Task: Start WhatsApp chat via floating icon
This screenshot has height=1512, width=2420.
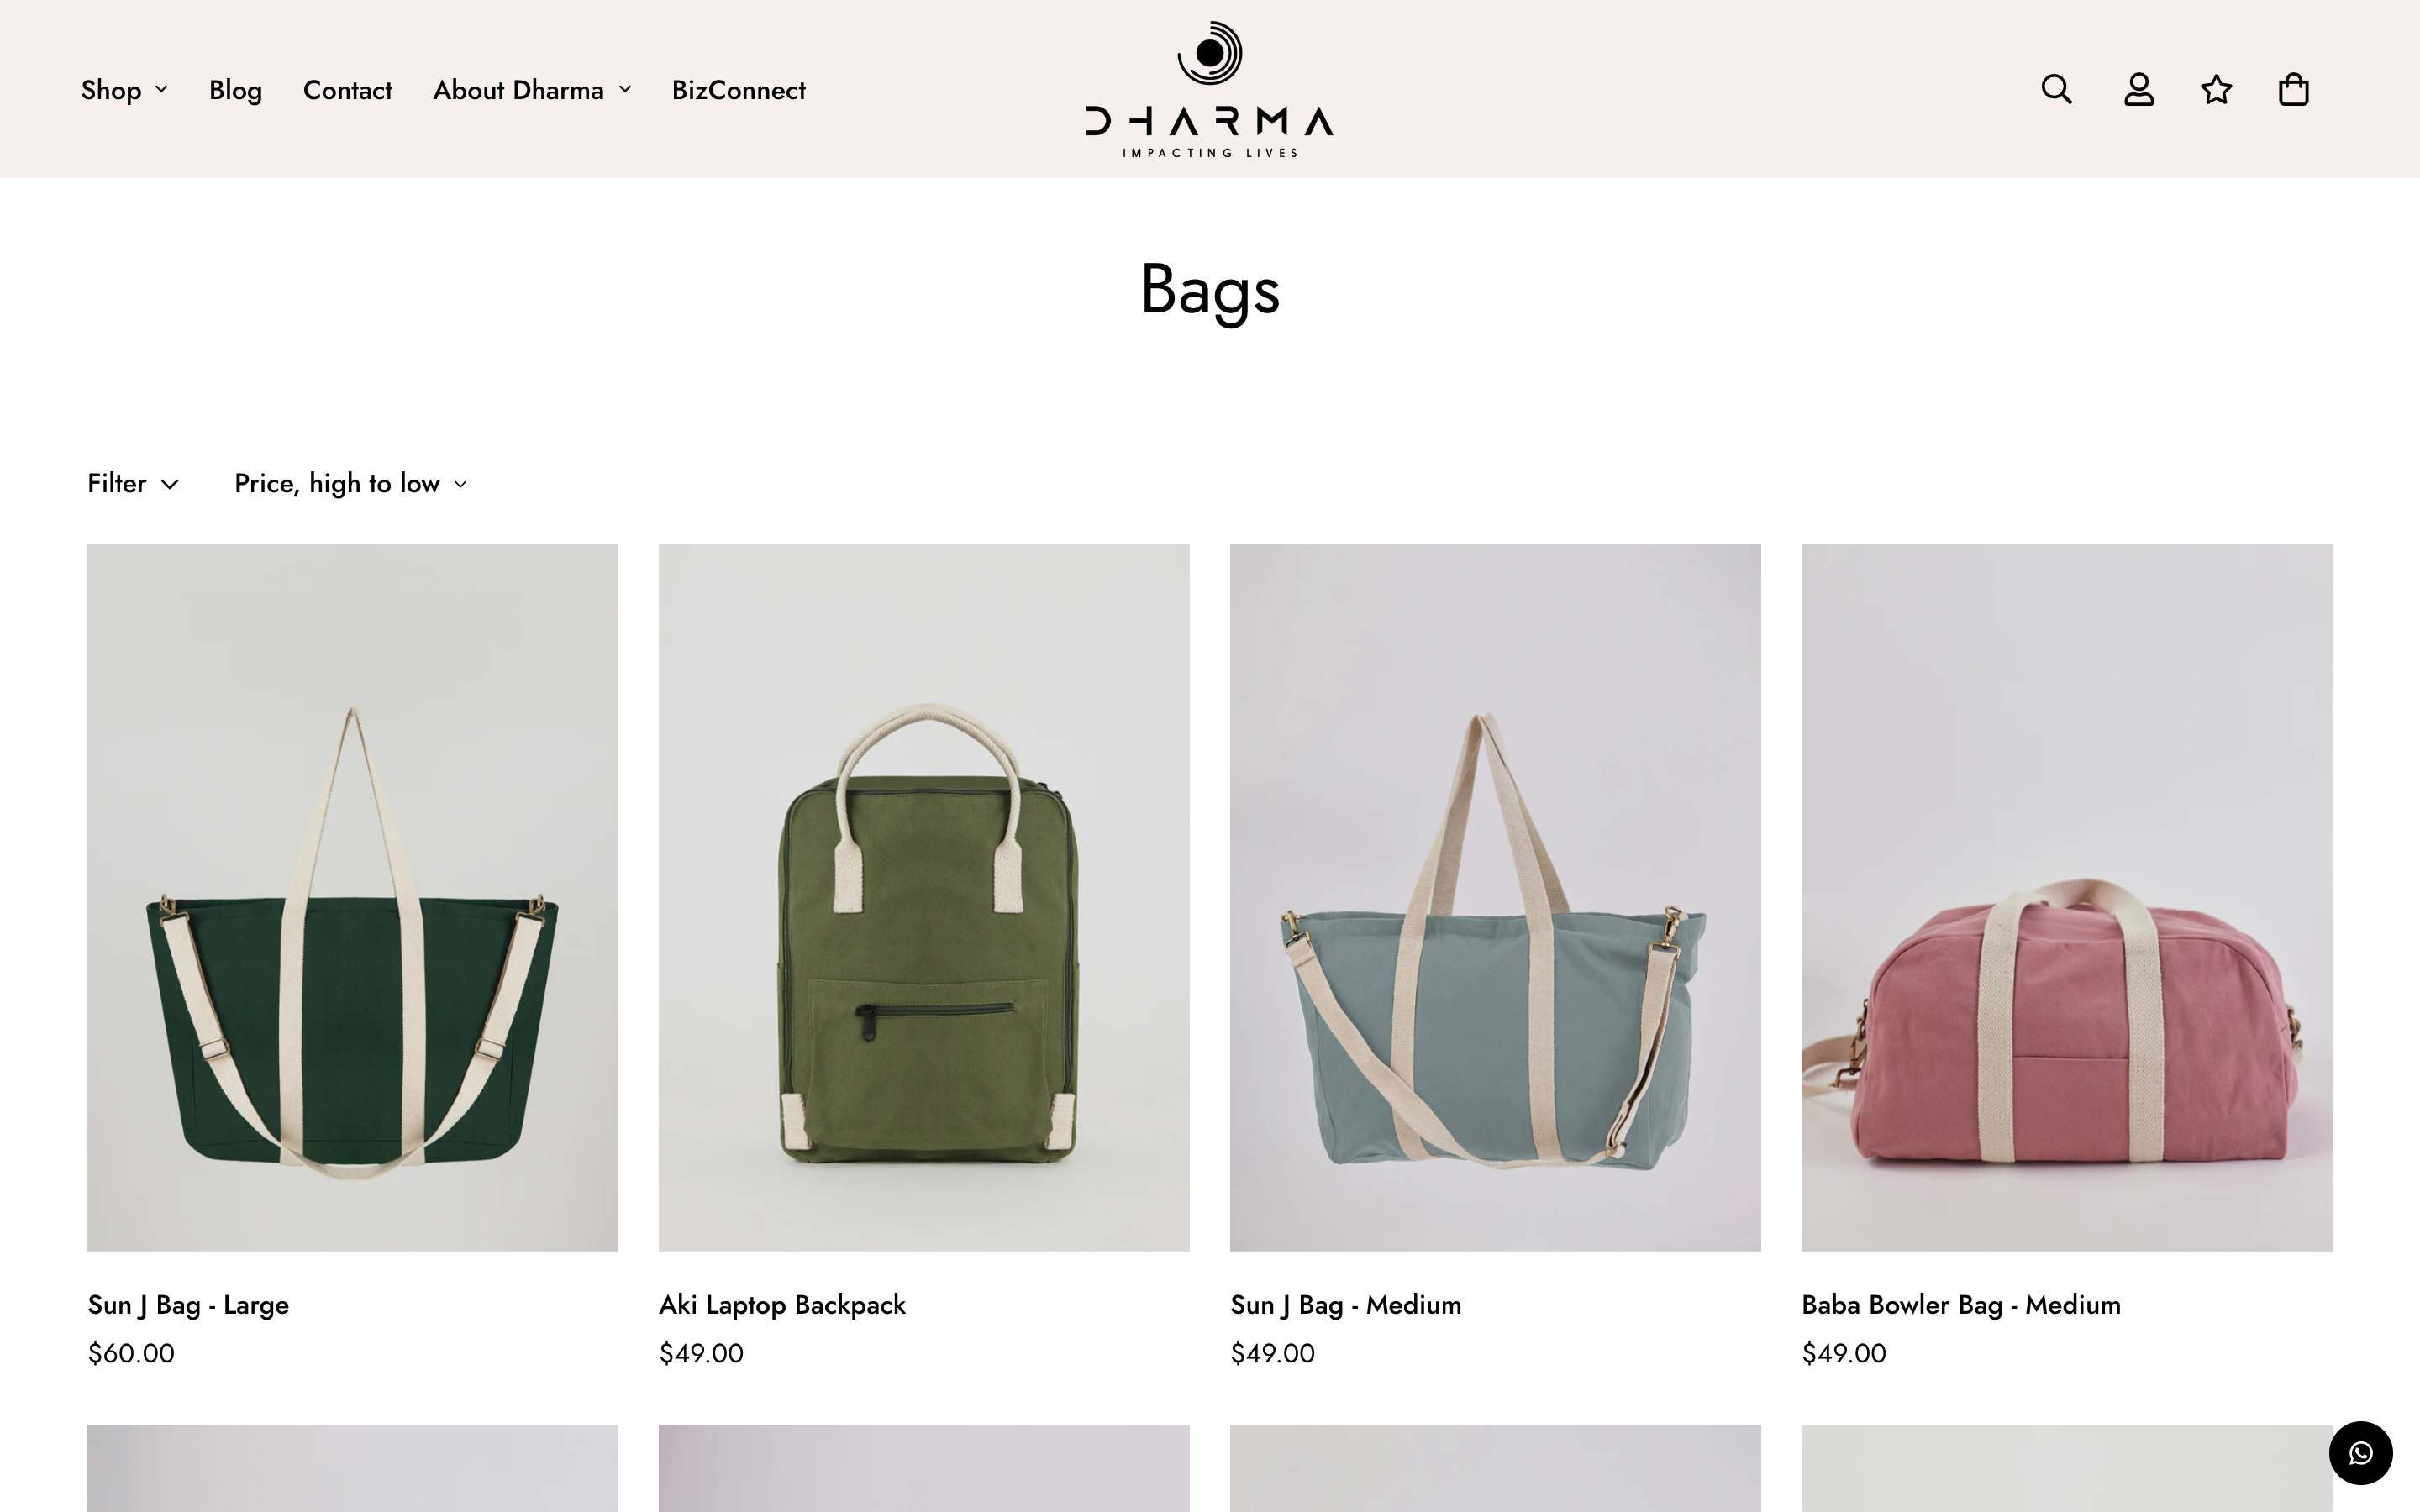Action: pyautogui.click(x=2360, y=1452)
